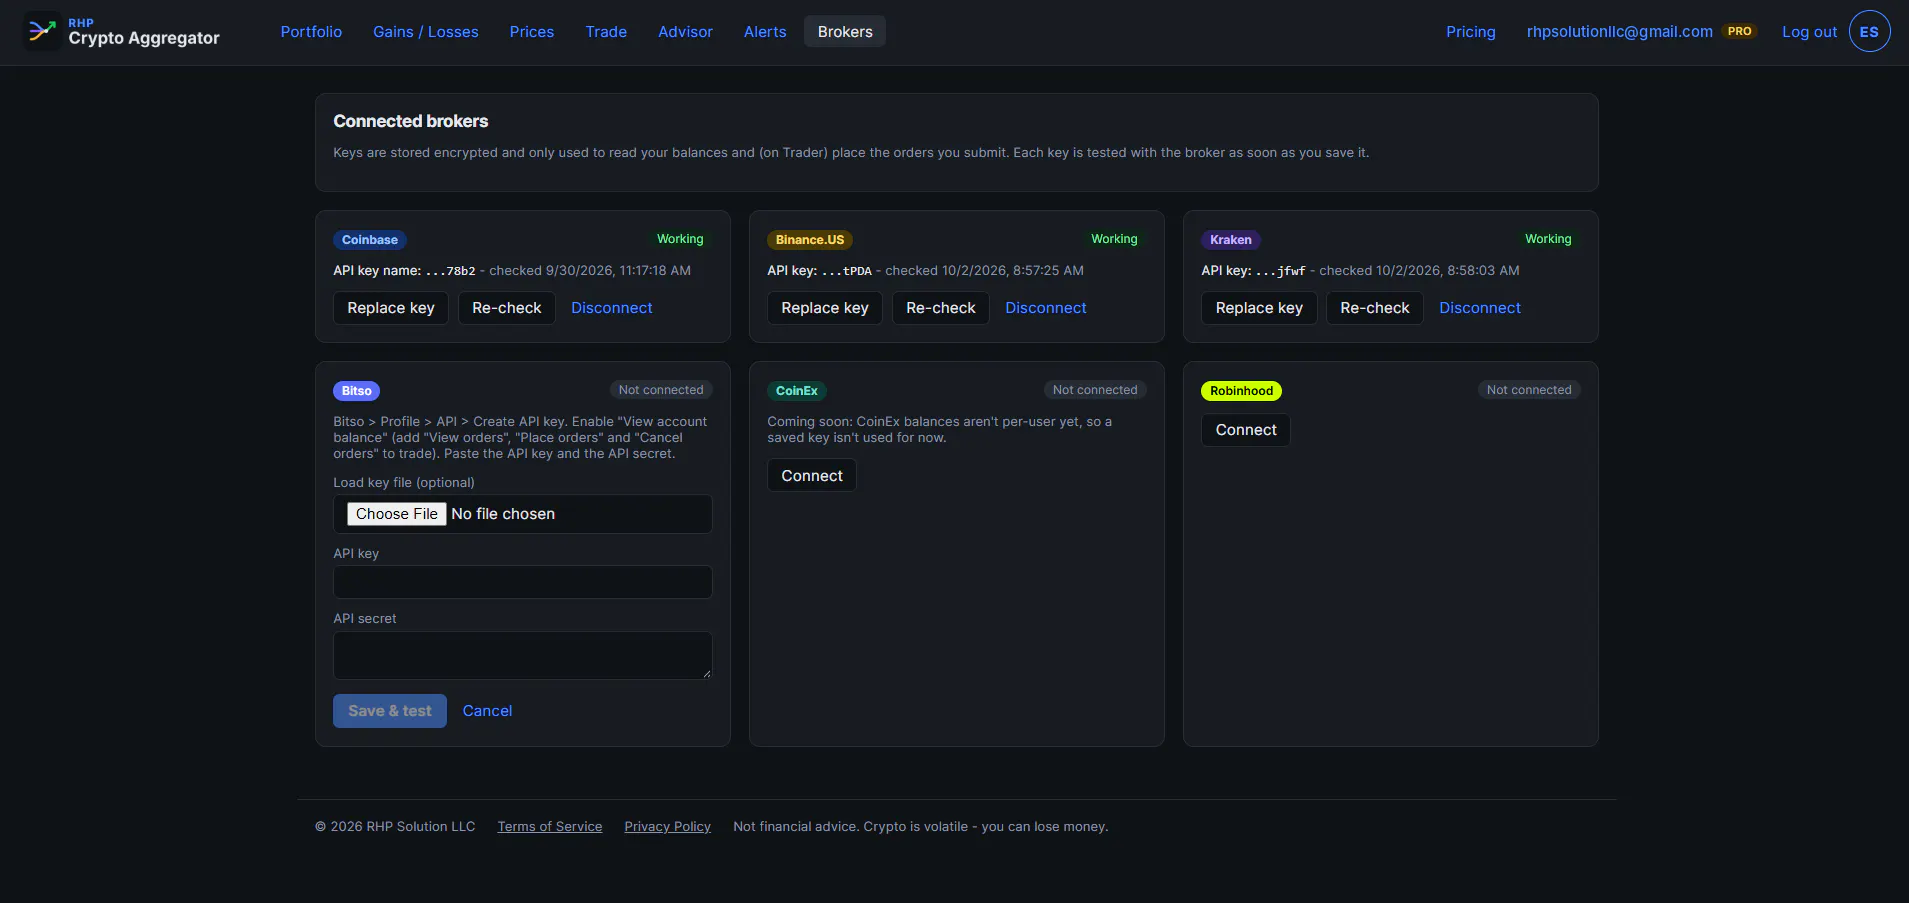Open Terms of Service
The image size is (1909, 903).
point(550,827)
